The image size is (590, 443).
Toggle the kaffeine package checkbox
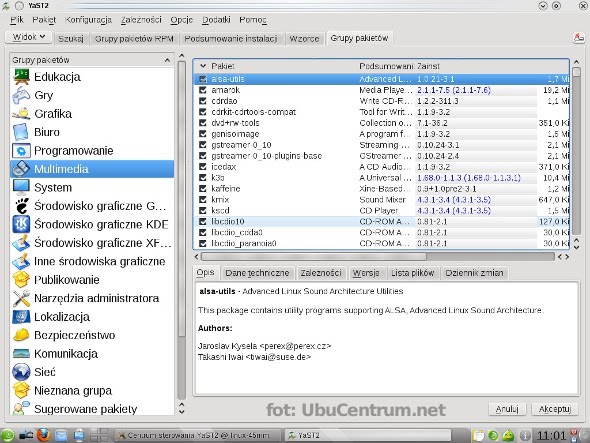[x=203, y=189]
